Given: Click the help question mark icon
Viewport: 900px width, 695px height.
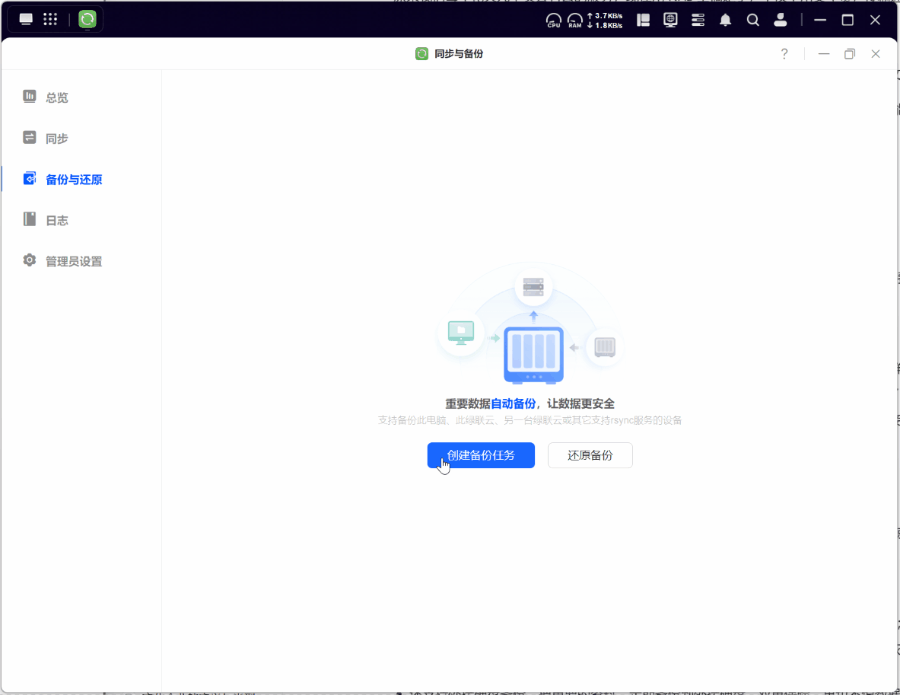Looking at the screenshot, I should click(784, 54).
